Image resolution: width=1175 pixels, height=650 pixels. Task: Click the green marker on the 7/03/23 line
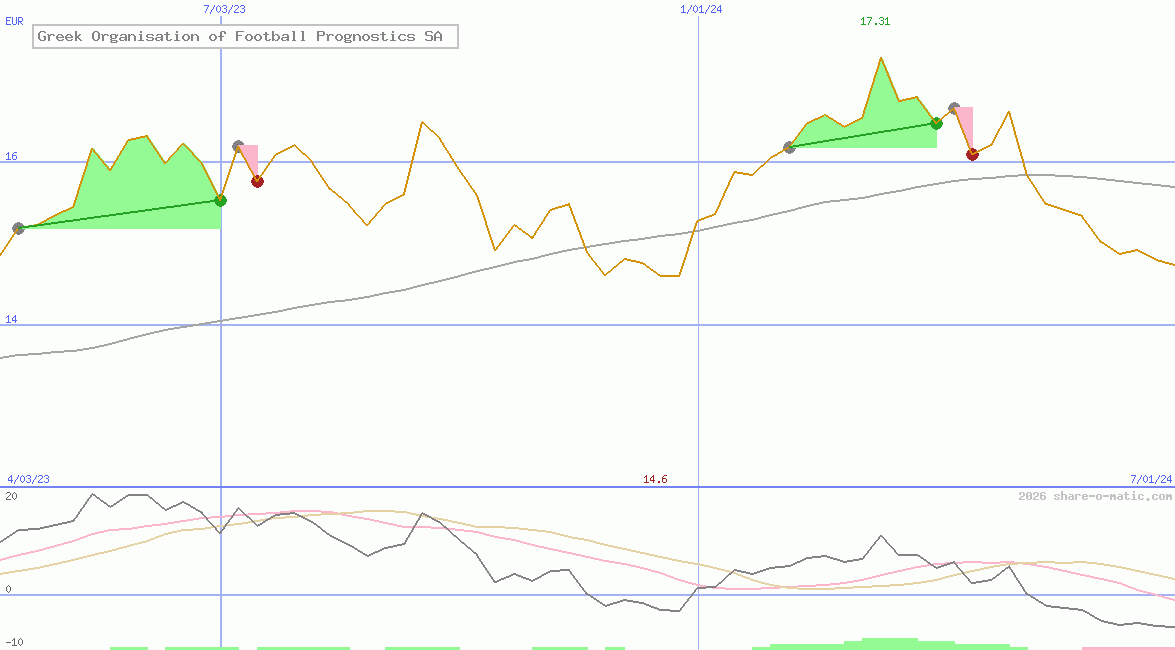tap(221, 200)
